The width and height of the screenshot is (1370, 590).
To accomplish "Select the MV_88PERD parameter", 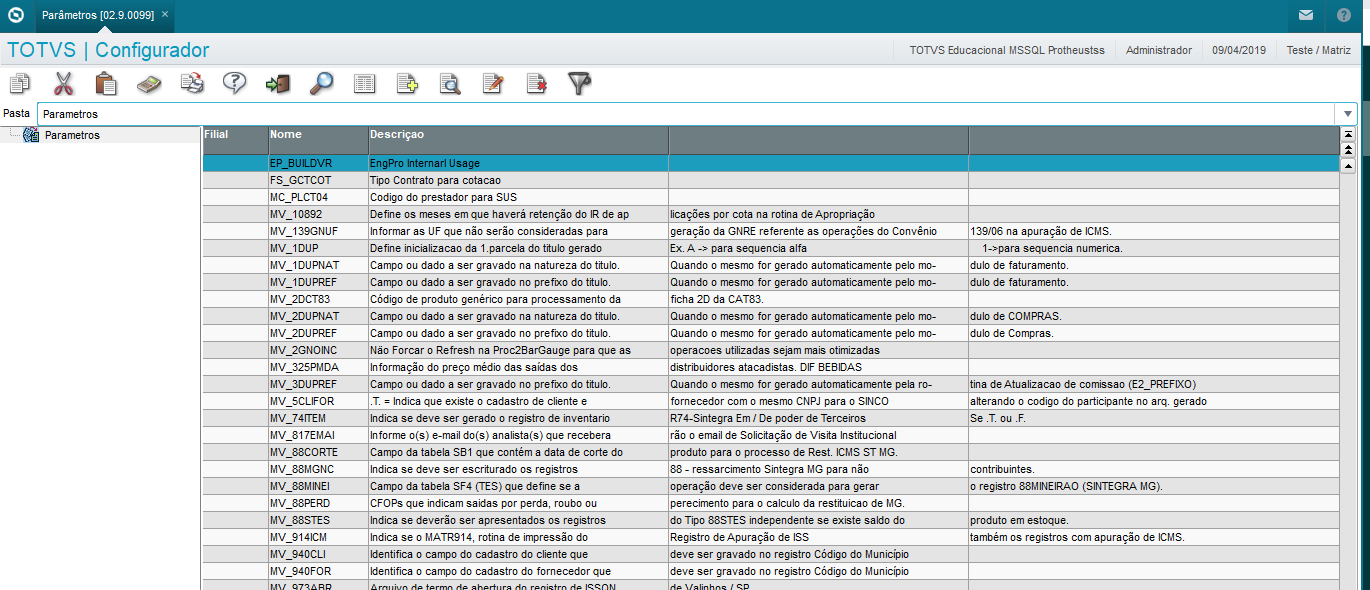I will [x=770, y=503].
